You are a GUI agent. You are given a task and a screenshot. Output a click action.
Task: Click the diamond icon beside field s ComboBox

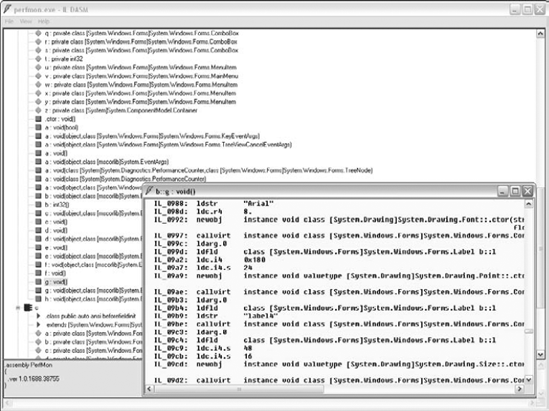point(39,50)
